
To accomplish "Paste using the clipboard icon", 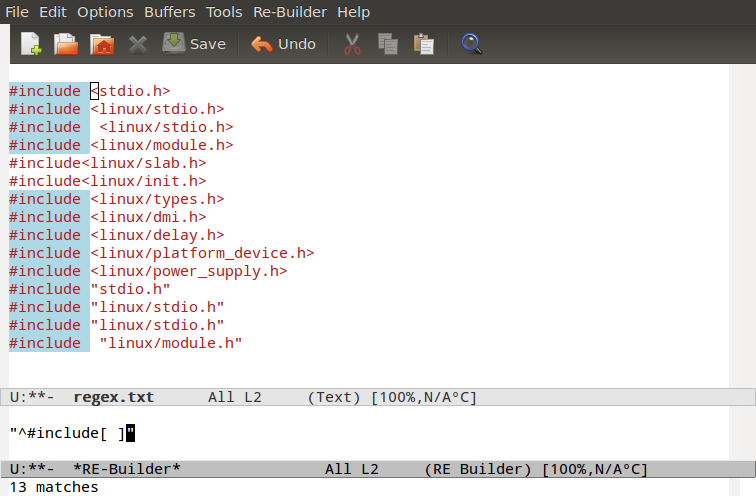I will pos(424,44).
